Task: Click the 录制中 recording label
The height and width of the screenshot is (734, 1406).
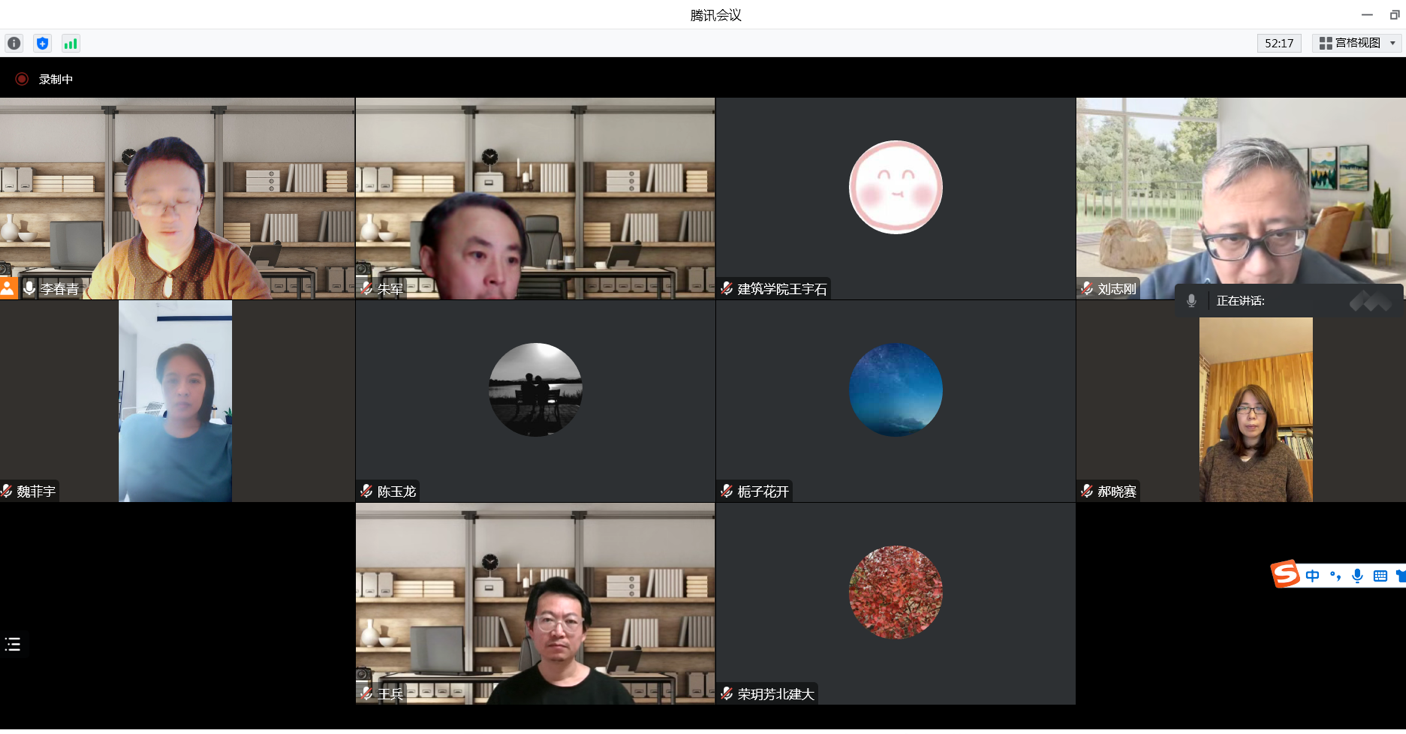Action: (x=56, y=79)
